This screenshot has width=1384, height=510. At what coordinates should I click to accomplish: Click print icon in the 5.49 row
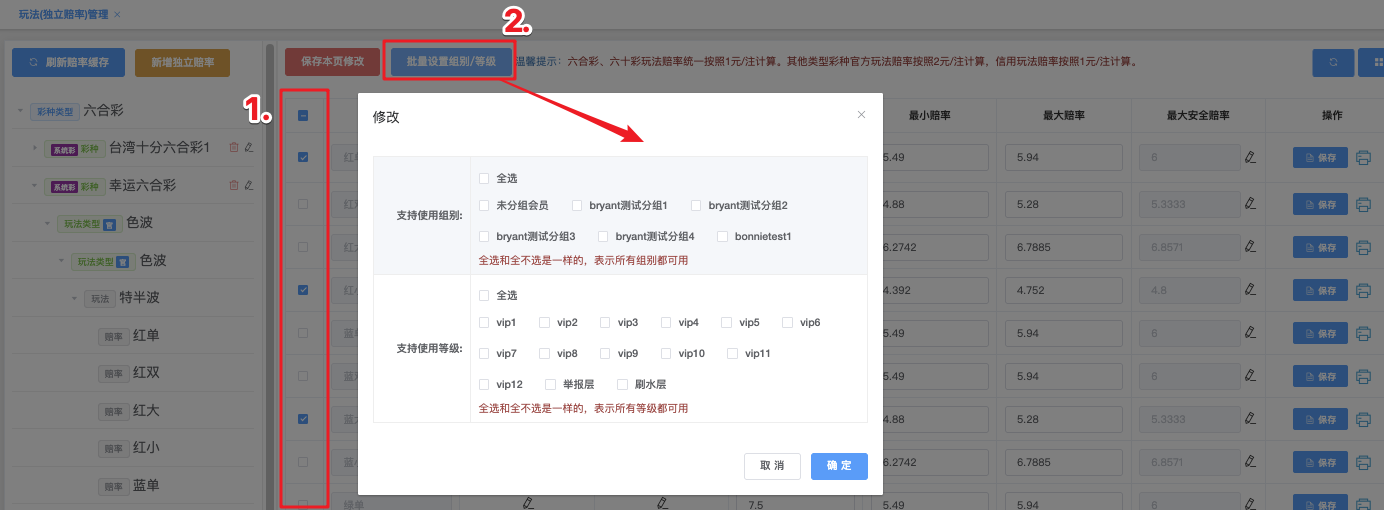[1362, 157]
